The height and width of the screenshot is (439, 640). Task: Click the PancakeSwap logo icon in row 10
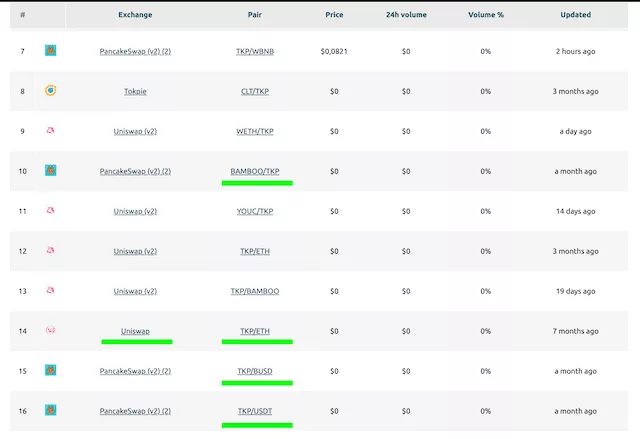click(51, 170)
